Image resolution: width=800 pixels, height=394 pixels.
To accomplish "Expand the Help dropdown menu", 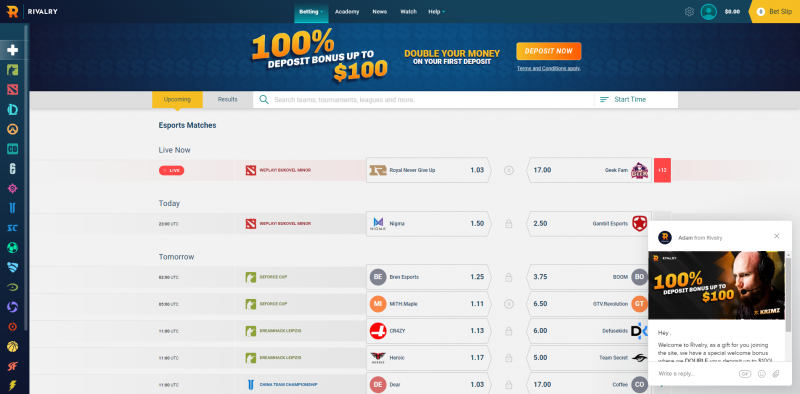I will (436, 12).
